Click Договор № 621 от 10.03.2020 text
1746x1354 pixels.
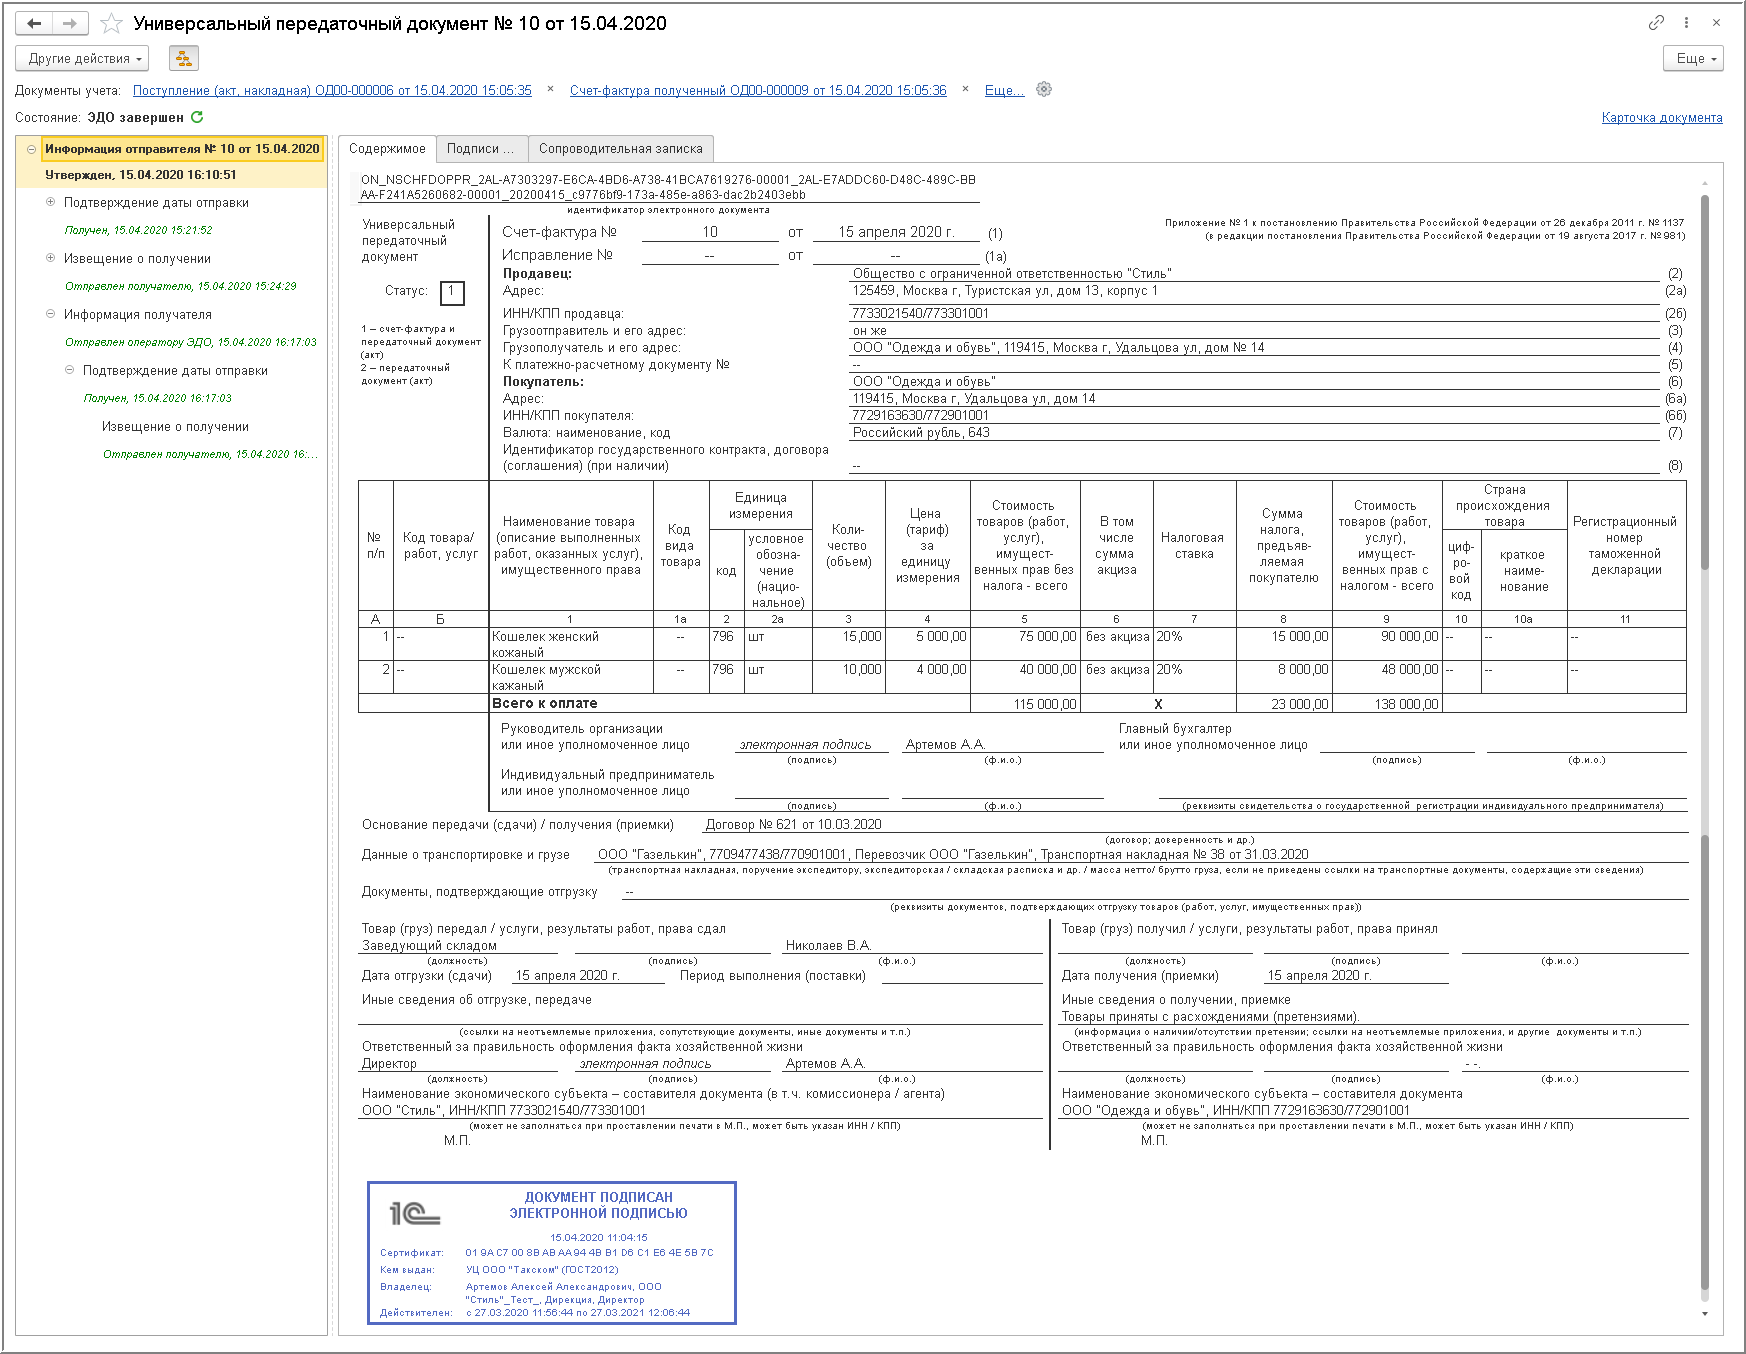pos(794,825)
